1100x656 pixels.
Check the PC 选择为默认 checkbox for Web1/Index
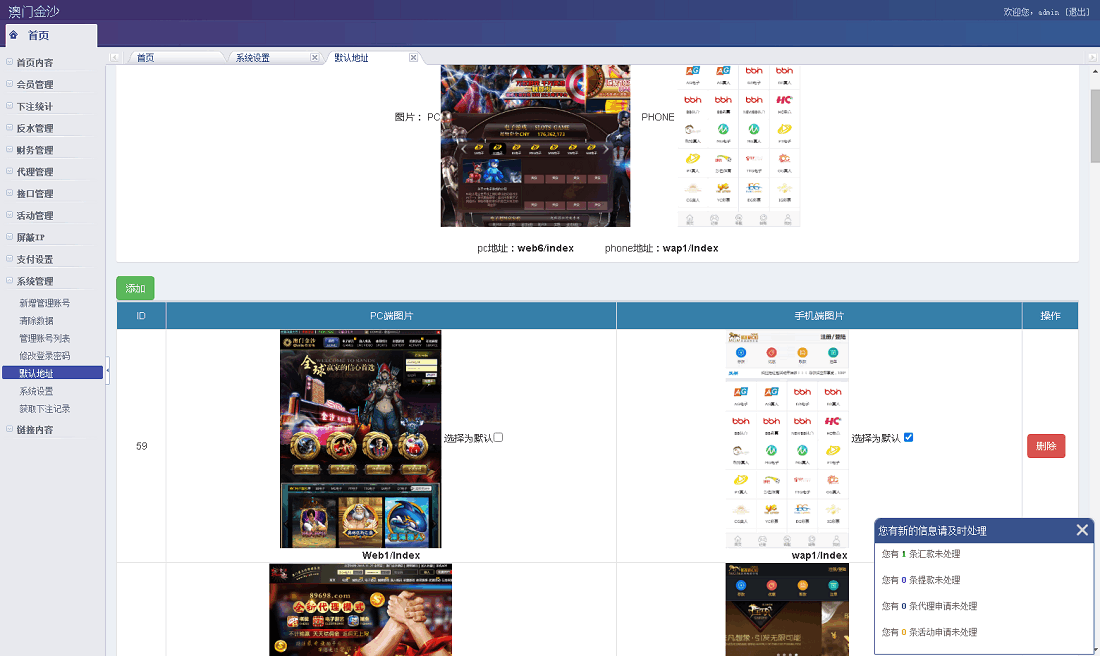[x=498, y=438]
